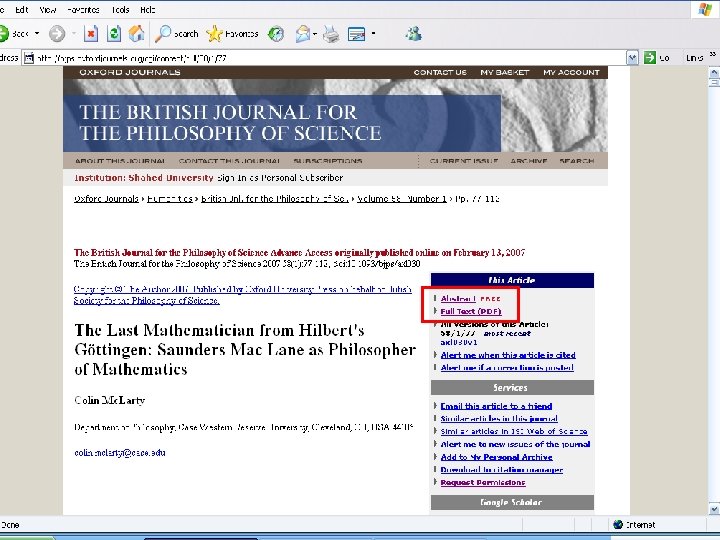Open the Edit menu
Screen dimensions: 720x540
(22, 10)
